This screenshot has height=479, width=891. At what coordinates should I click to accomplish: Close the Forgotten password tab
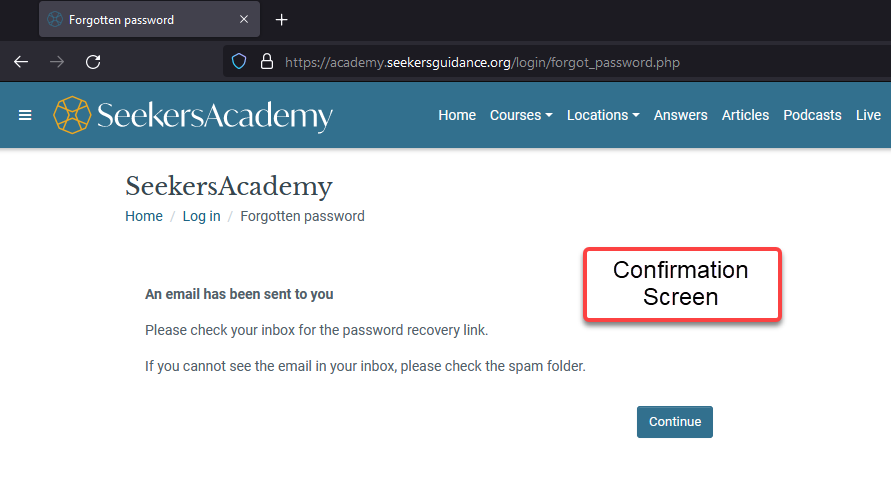[245, 20]
